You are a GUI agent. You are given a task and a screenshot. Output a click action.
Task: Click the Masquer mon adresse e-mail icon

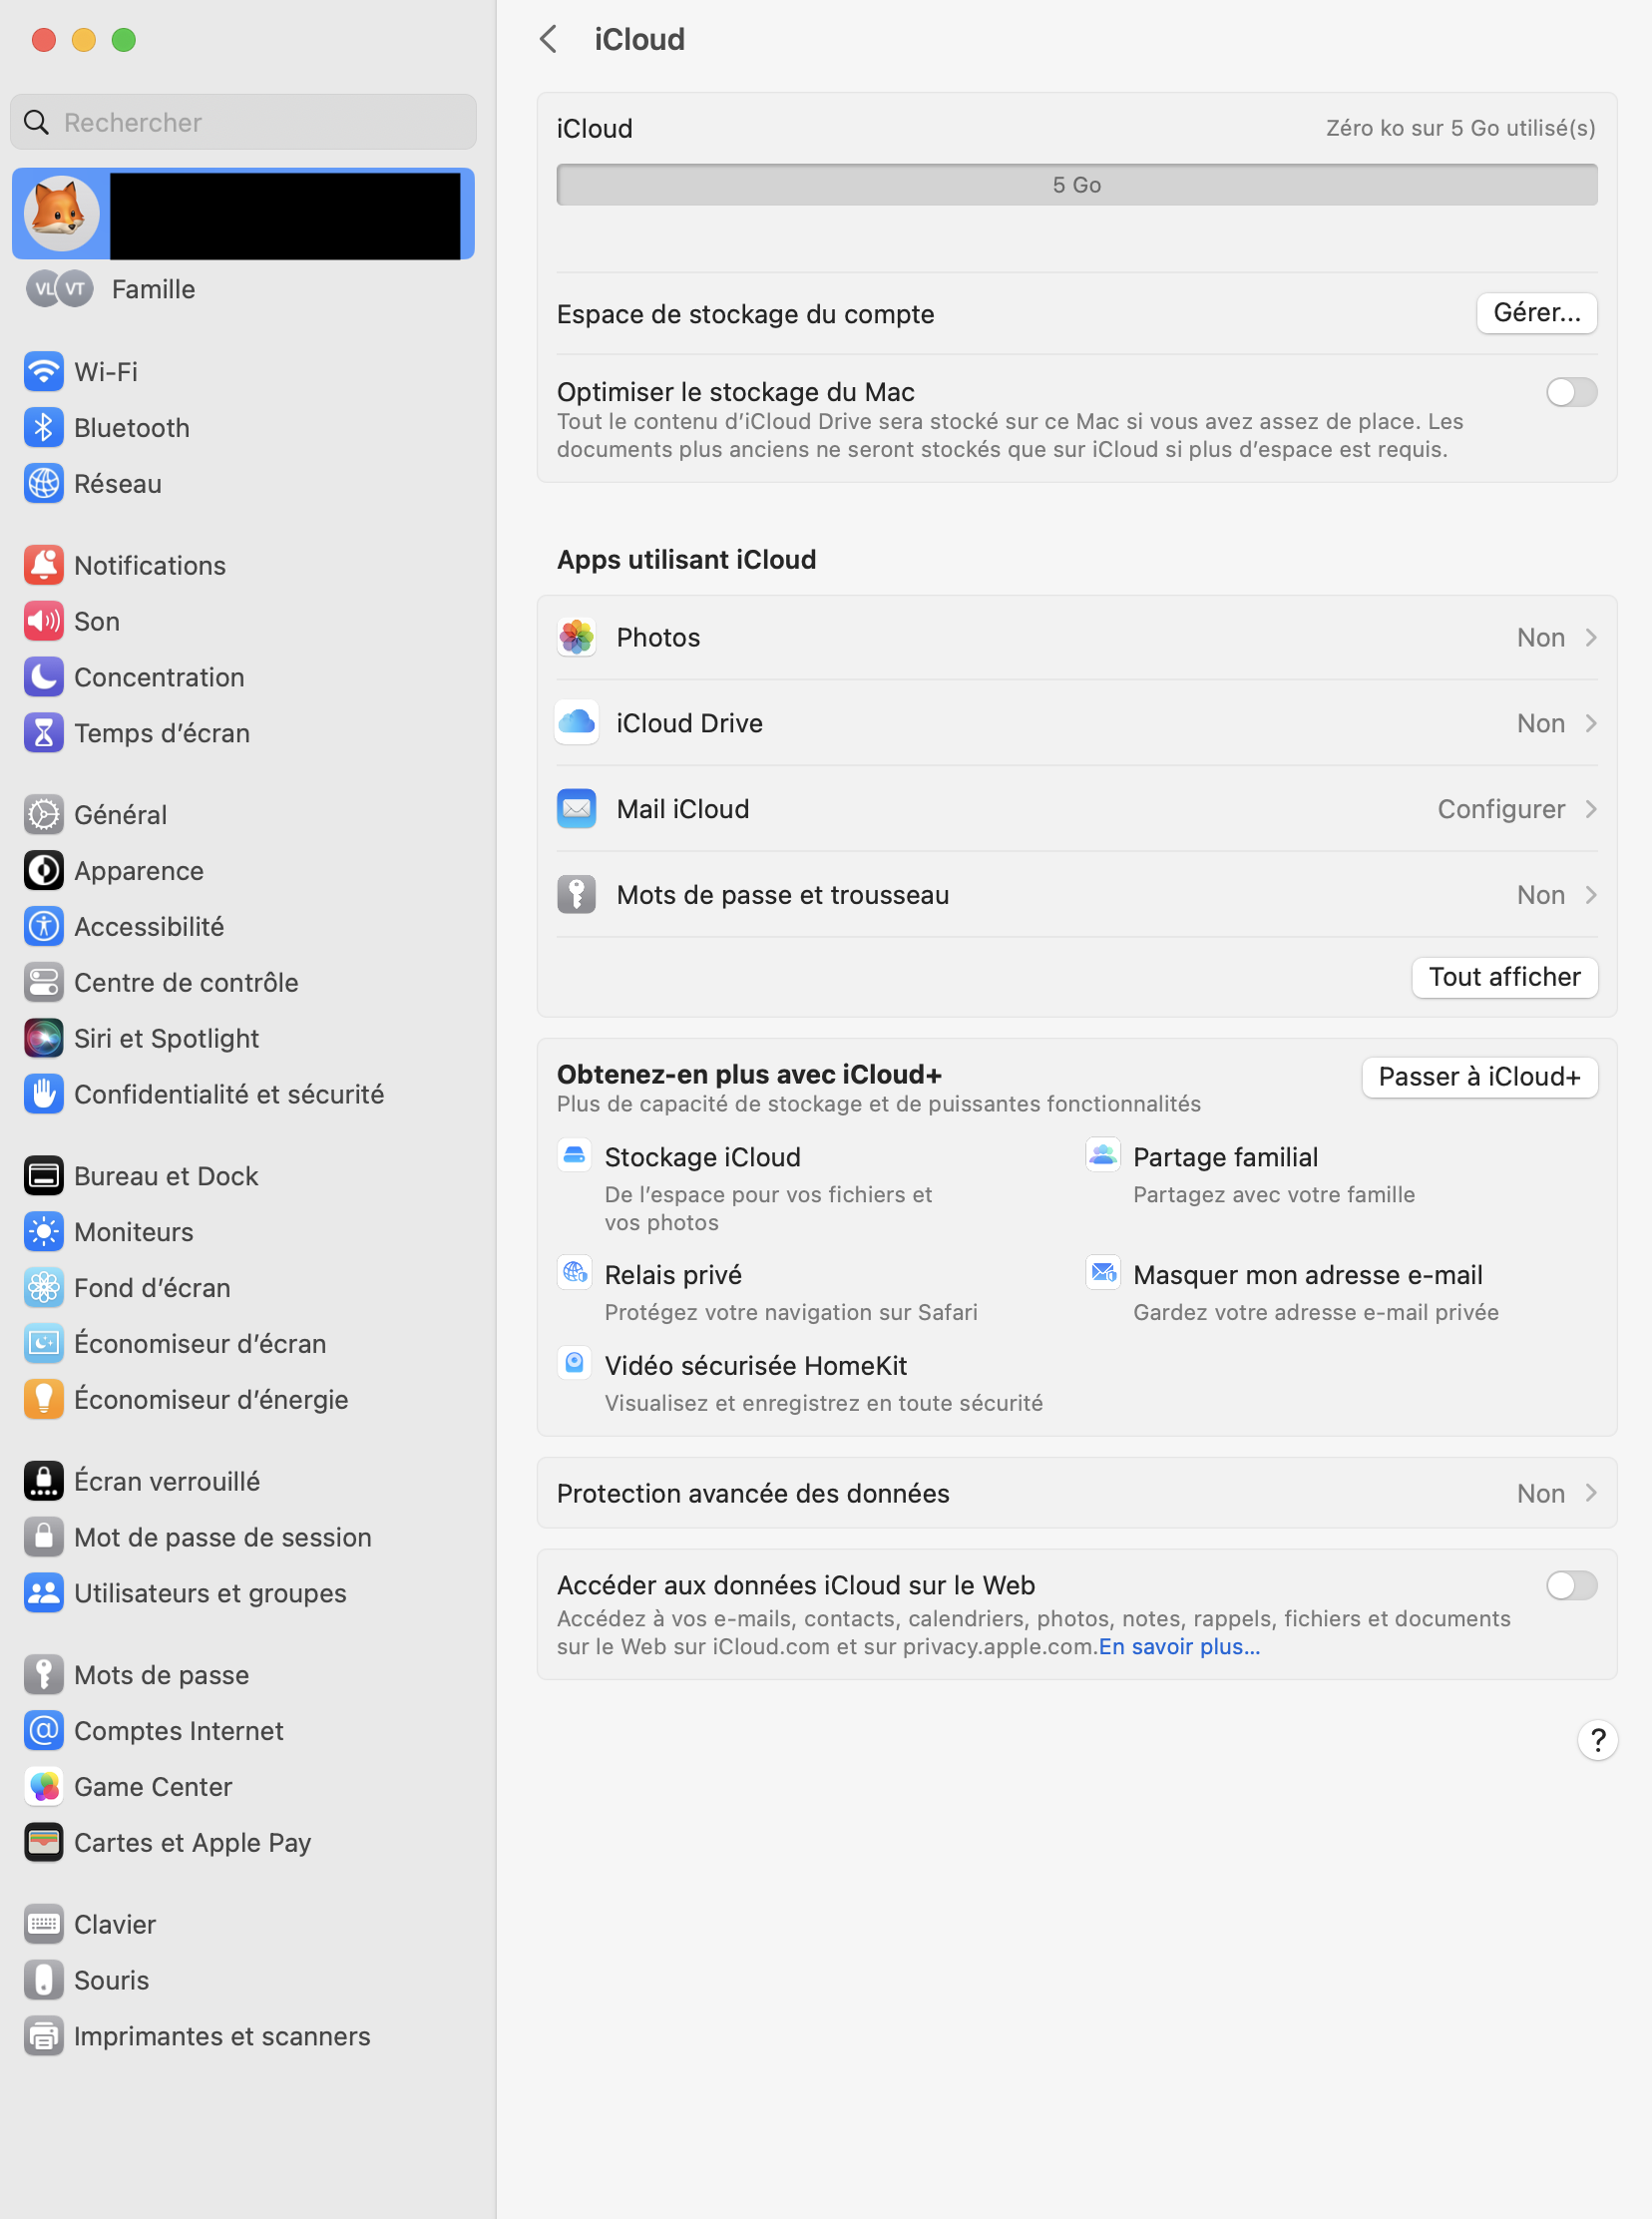click(x=1103, y=1274)
